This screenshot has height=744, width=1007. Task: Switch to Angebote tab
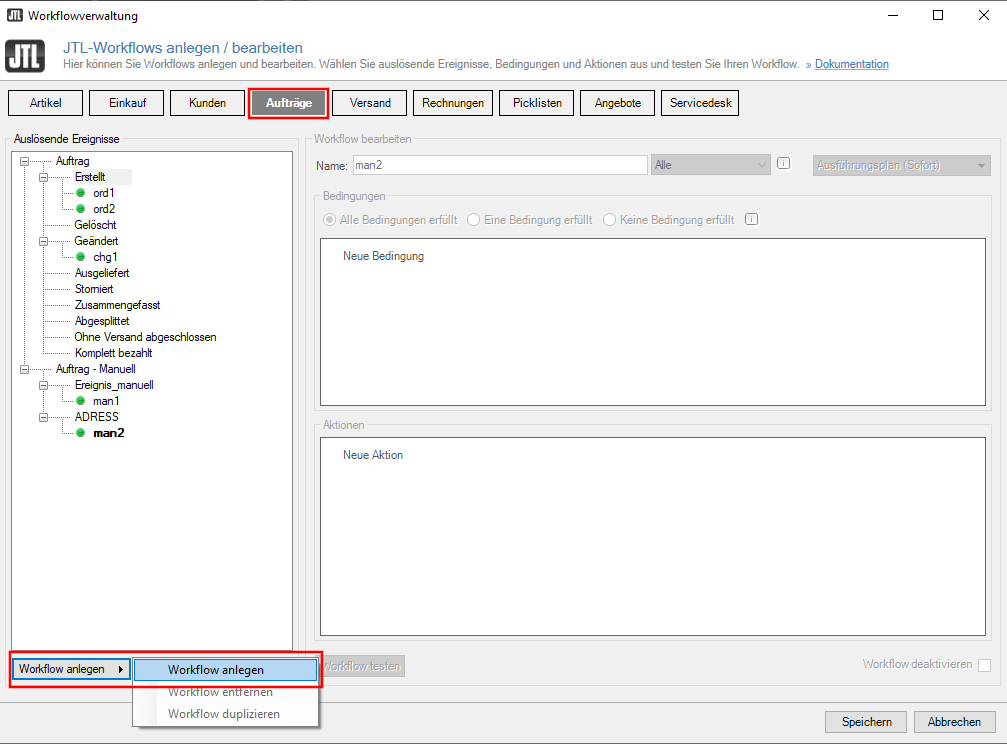(617, 103)
